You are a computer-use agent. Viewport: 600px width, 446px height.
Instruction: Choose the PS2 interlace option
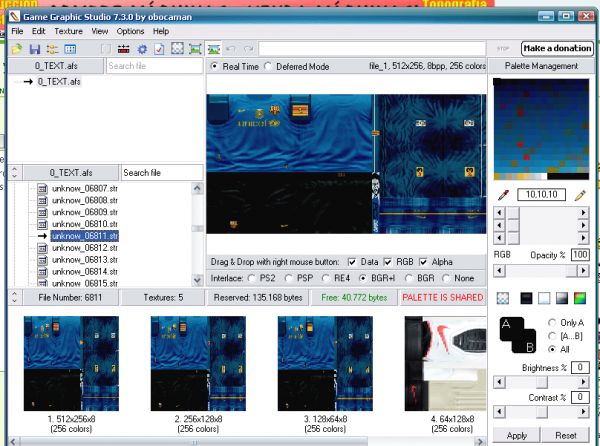tap(251, 278)
